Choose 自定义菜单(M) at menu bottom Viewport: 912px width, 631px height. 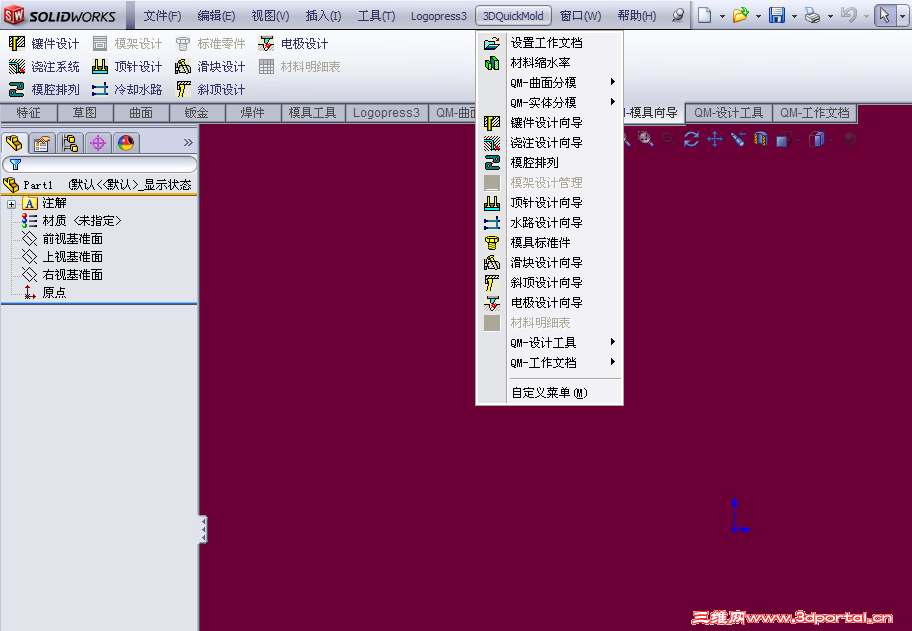(550, 393)
